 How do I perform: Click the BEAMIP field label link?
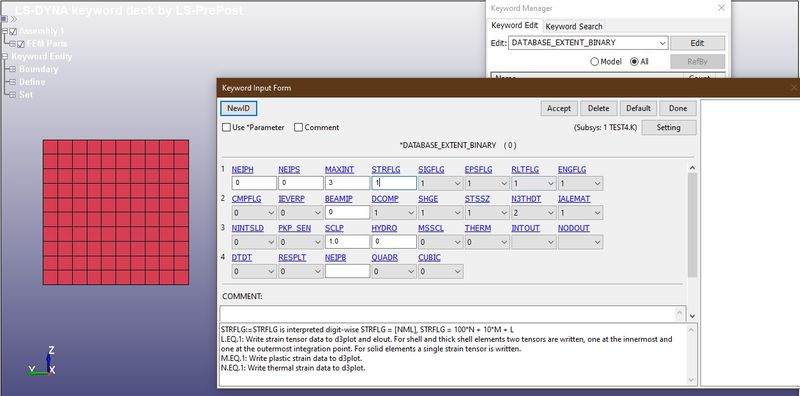click(x=338, y=199)
